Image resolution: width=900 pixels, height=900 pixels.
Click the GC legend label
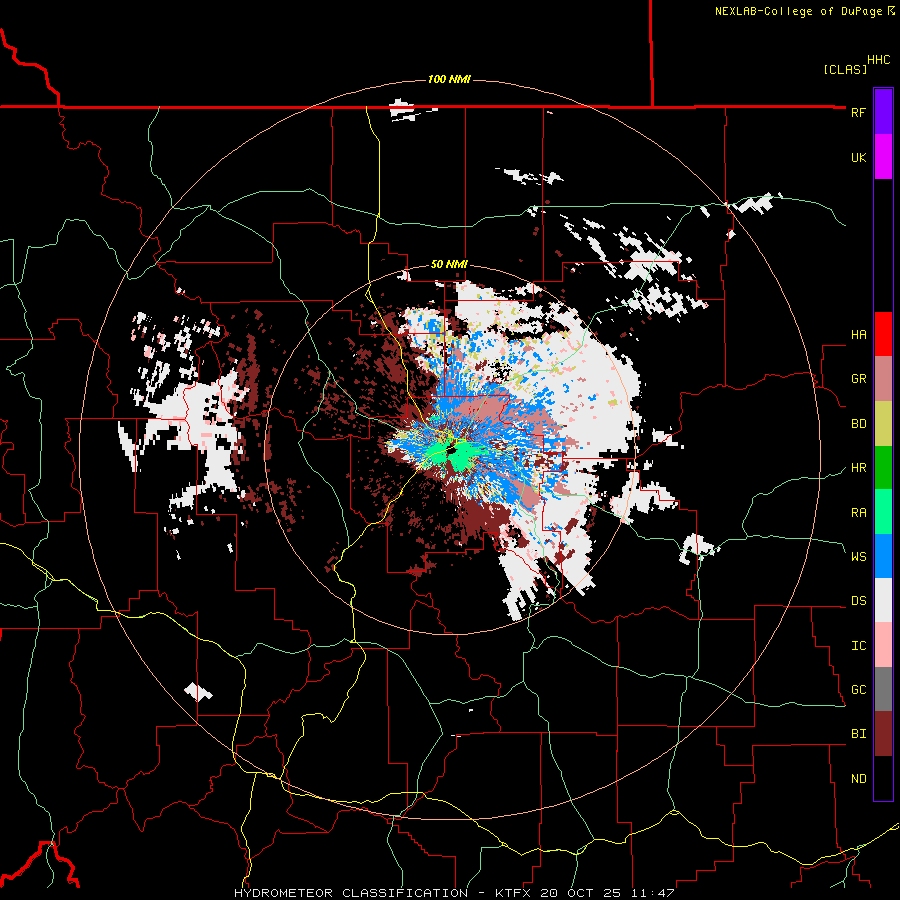858,689
